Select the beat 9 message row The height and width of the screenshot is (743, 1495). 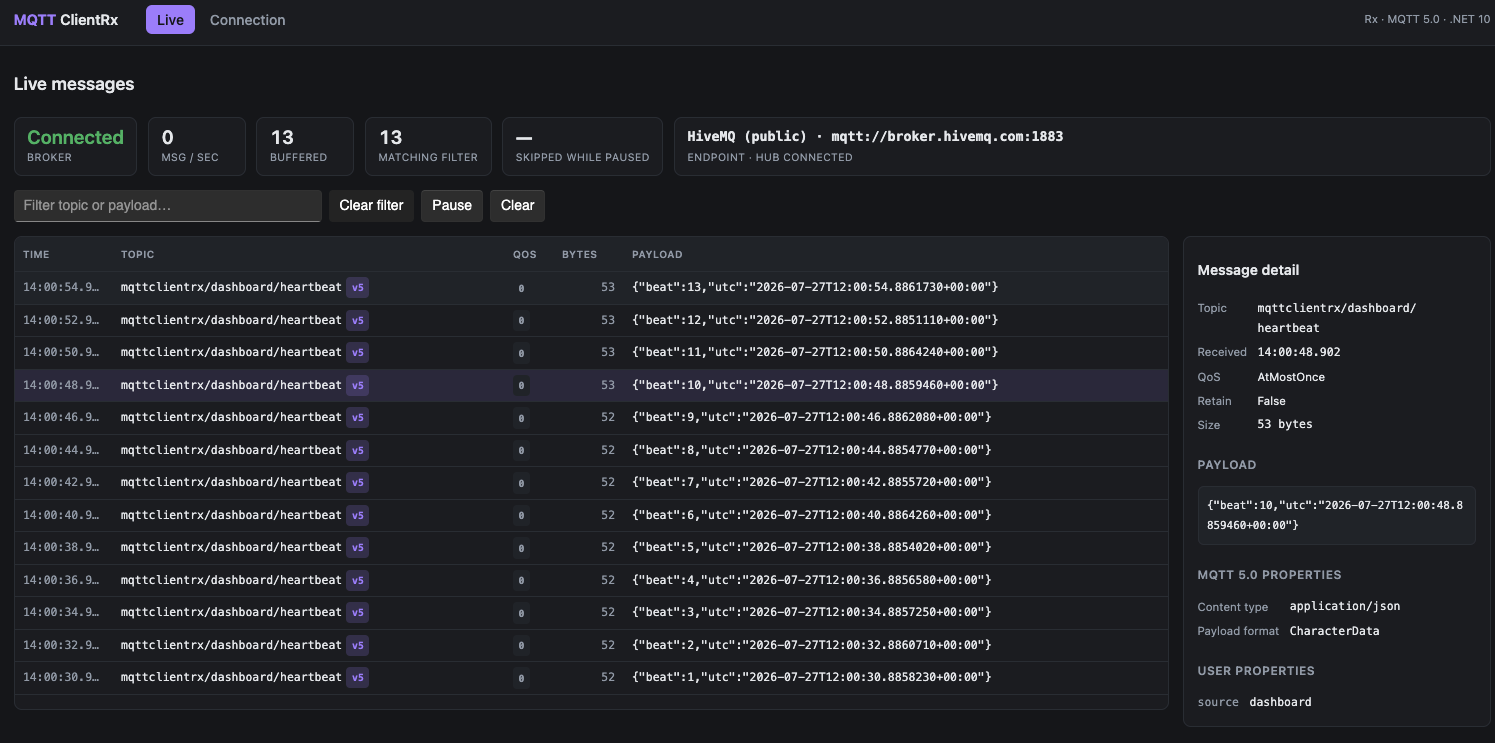coord(591,418)
